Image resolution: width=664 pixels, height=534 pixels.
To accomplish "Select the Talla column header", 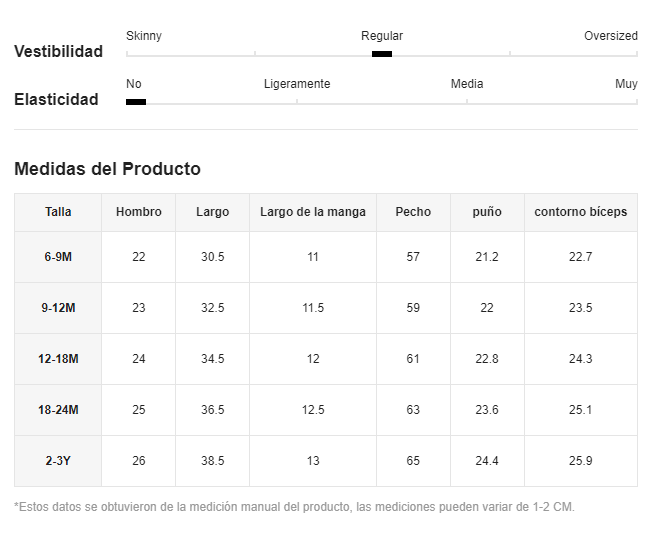I will point(58,212).
